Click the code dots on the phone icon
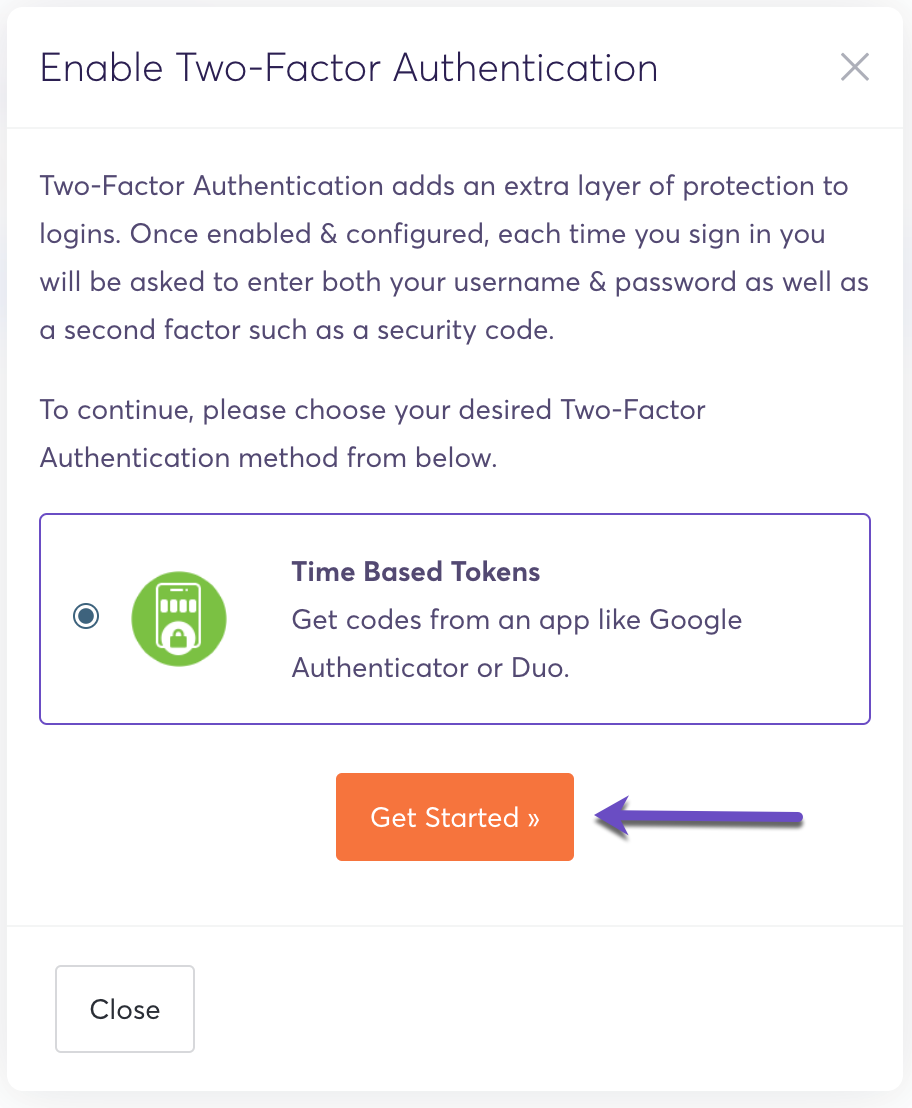The height and width of the screenshot is (1108, 912). pos(179,604)
